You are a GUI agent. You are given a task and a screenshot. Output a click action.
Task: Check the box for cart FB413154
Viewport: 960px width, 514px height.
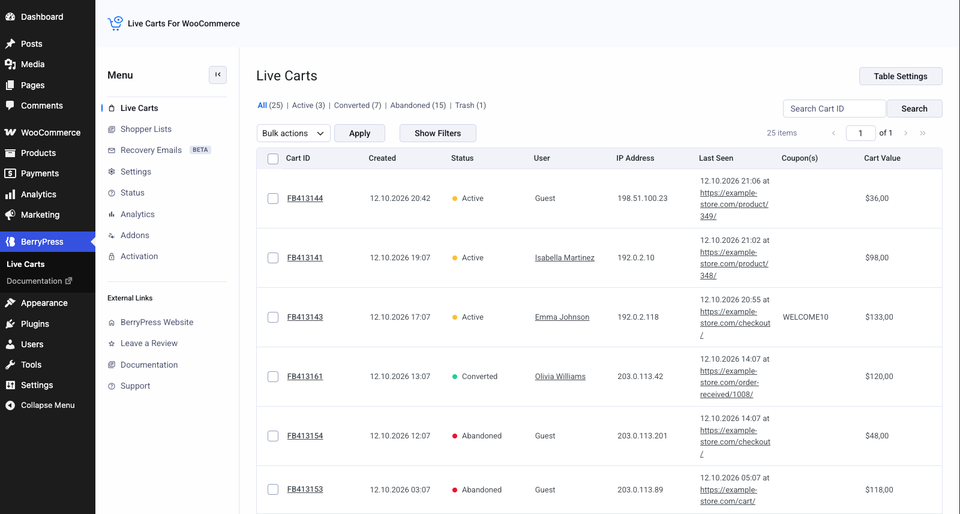coord(273,436)
